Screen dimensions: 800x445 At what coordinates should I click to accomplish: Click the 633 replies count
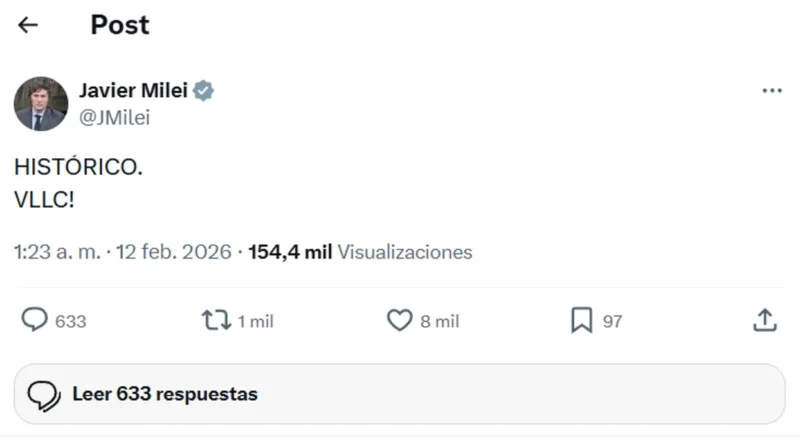pyautogui.click(x=71, y=321)
